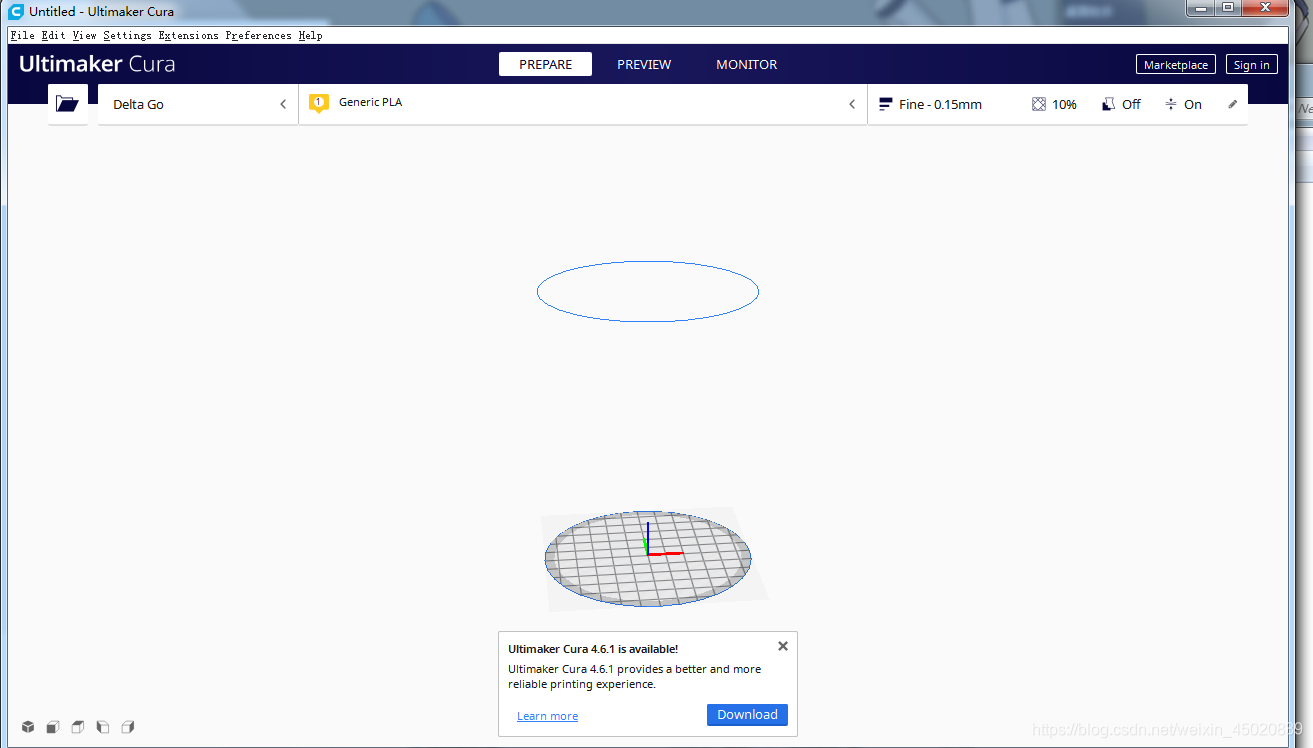Click the 'Ultimaker Cura 4.6.1 is available!' heading

[x=593, y=649]
